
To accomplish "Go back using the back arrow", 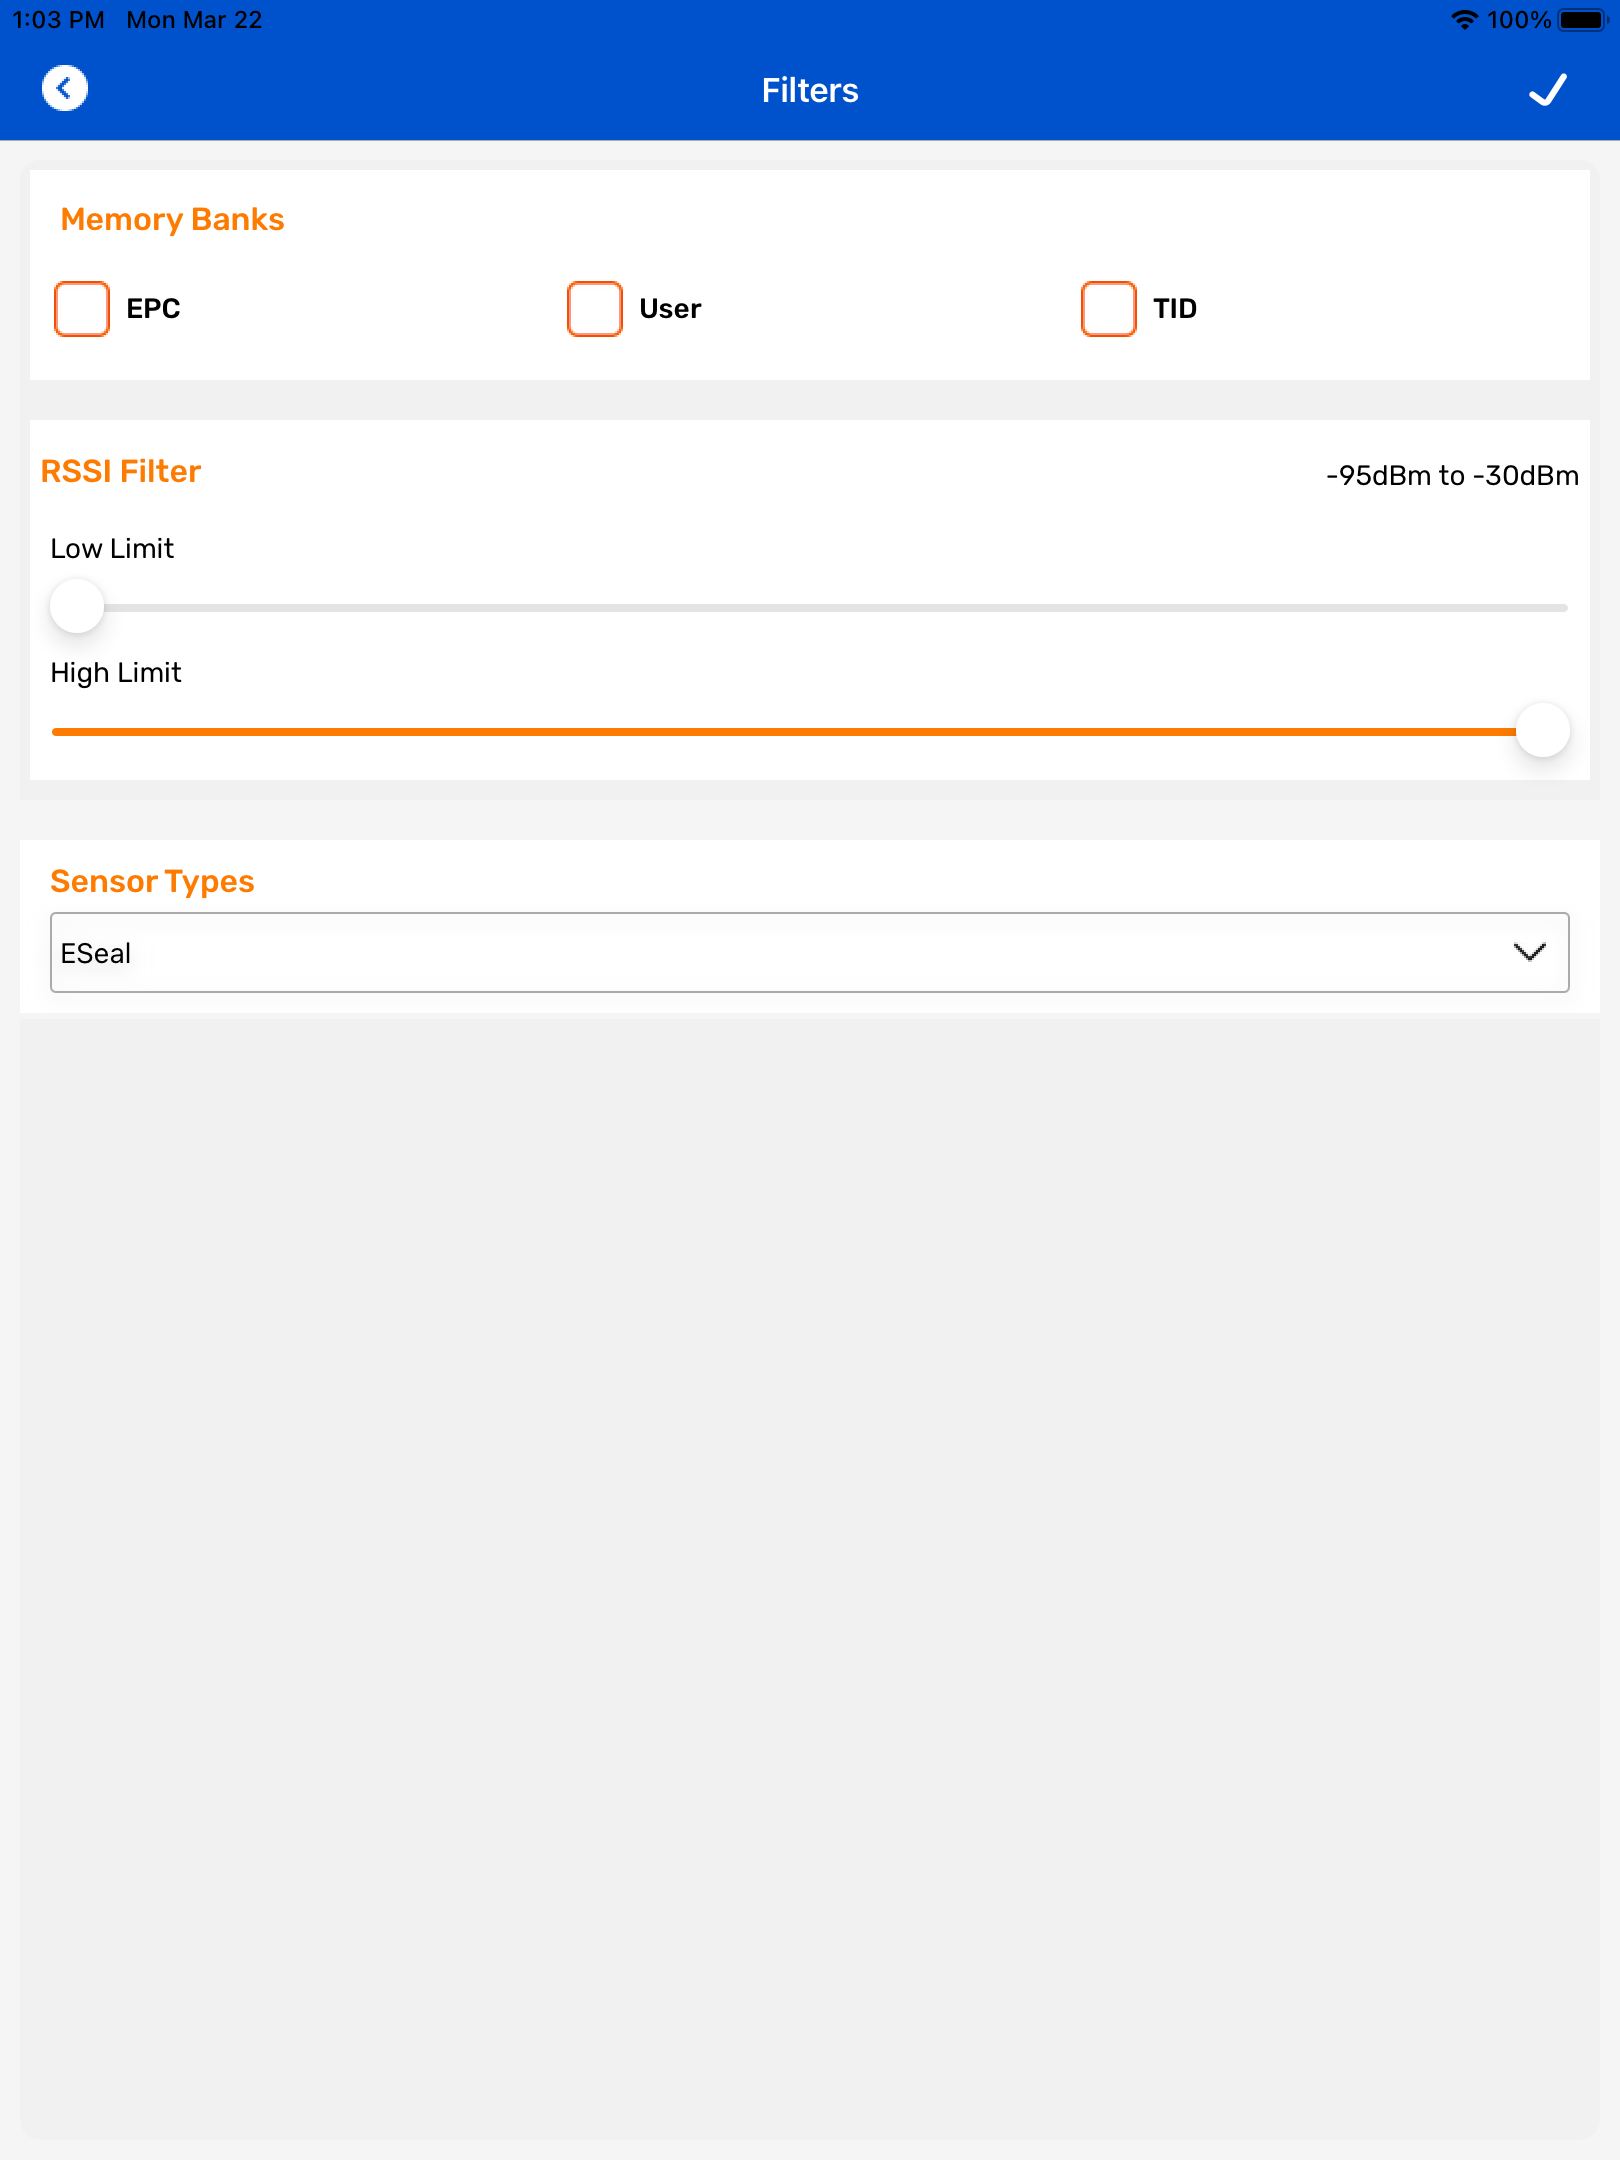I will [65, 89].
